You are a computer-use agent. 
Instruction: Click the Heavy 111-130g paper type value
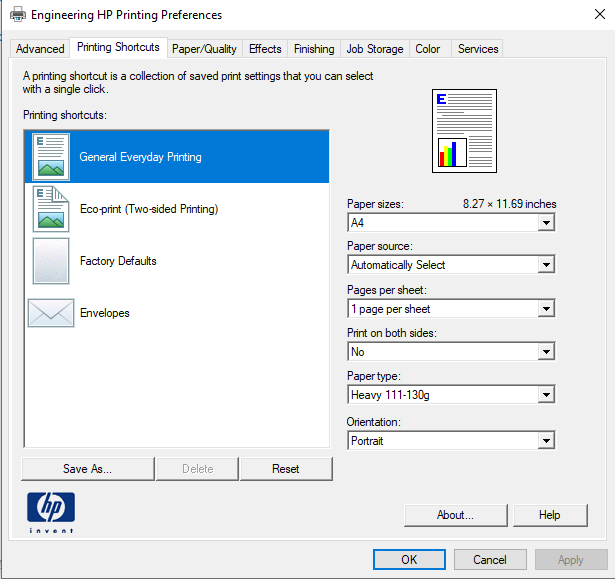(390, 395)
